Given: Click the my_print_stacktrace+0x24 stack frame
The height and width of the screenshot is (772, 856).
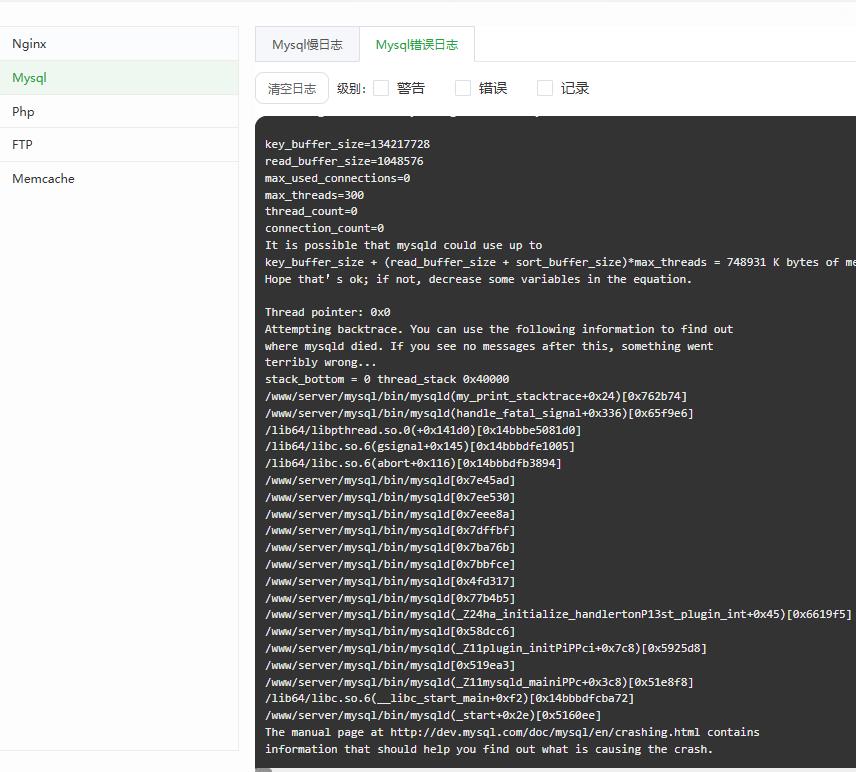Looking at the screenshot, I should pyautogui.click(x=476, y=396).
